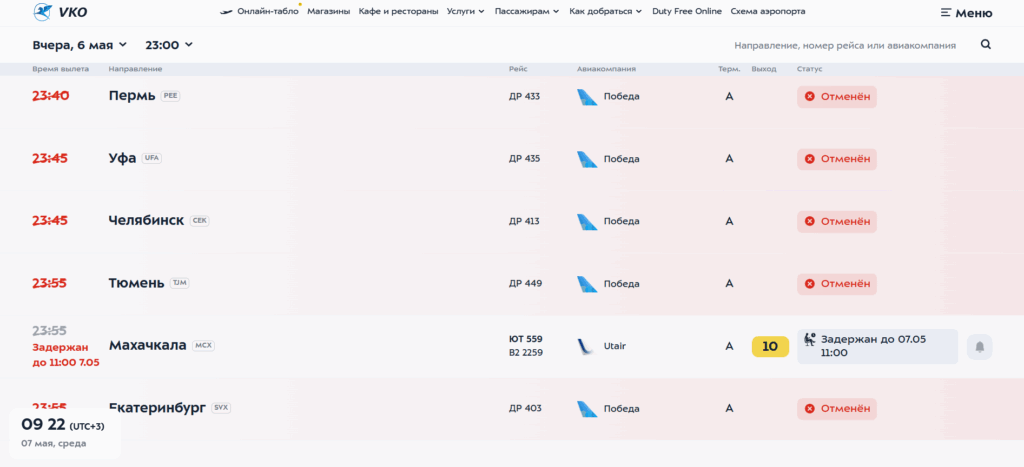Expand the Услуги menu
This screenshot has width=1024, height=467.
466,11
